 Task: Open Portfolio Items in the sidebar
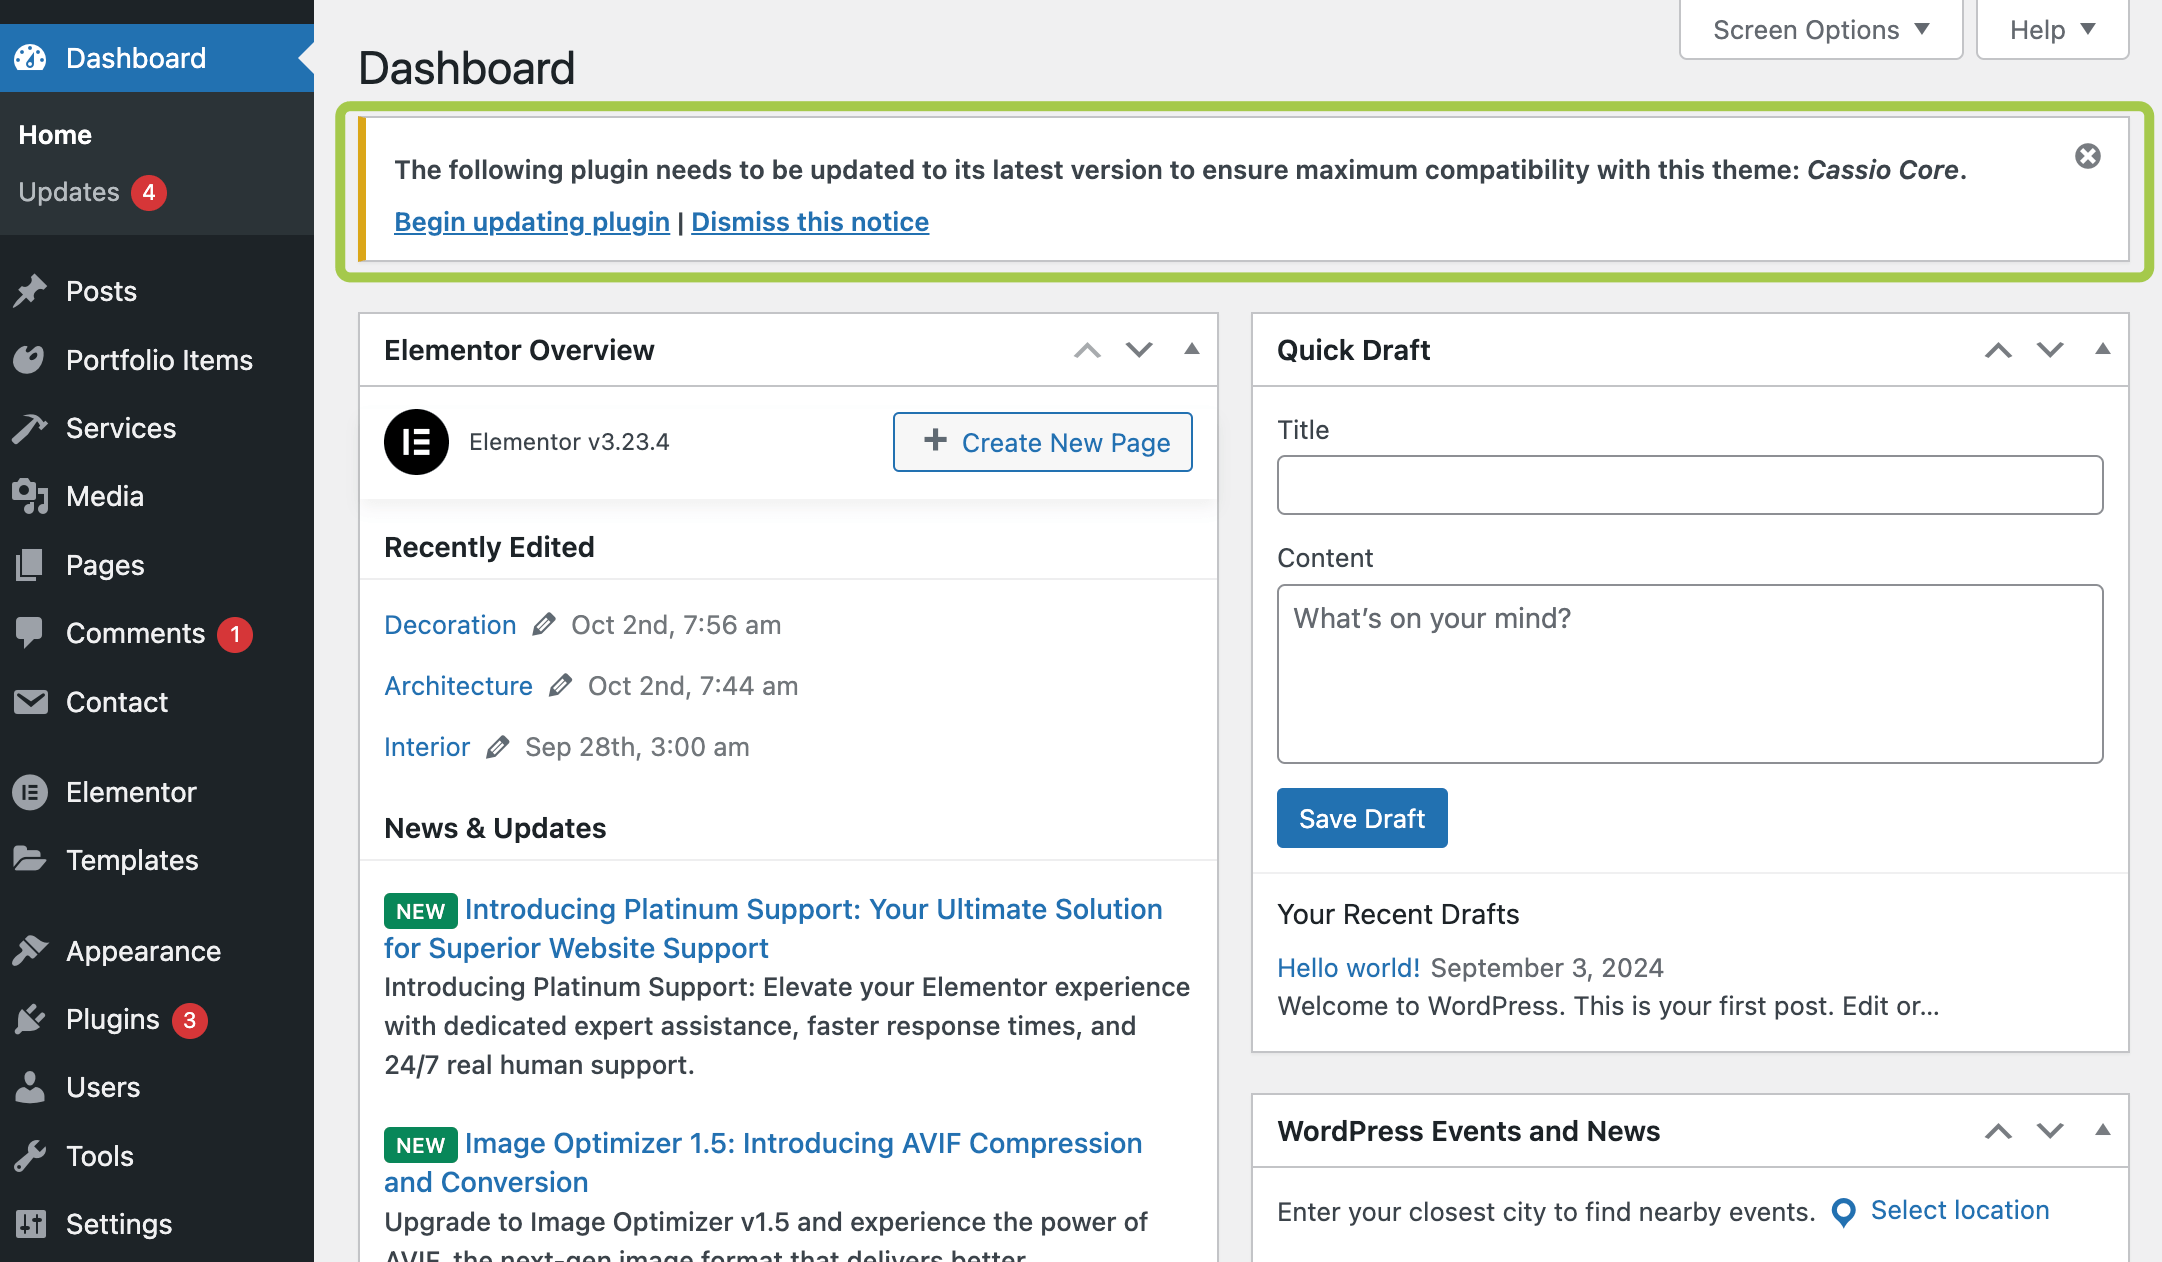[x=159, y=360]
